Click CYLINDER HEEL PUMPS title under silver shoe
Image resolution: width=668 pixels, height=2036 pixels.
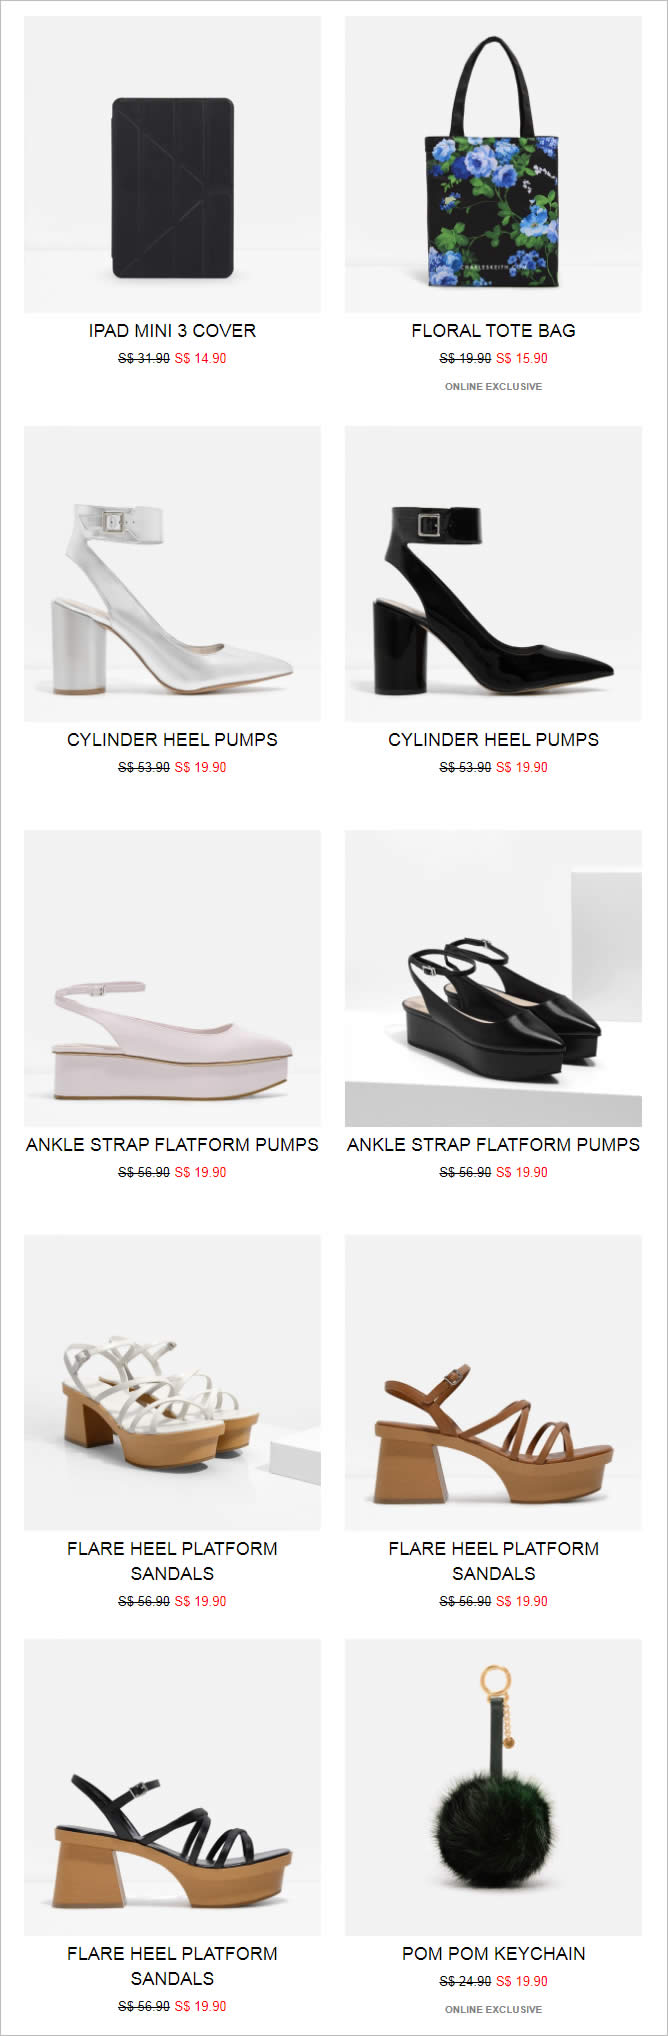tap(172, 740)
